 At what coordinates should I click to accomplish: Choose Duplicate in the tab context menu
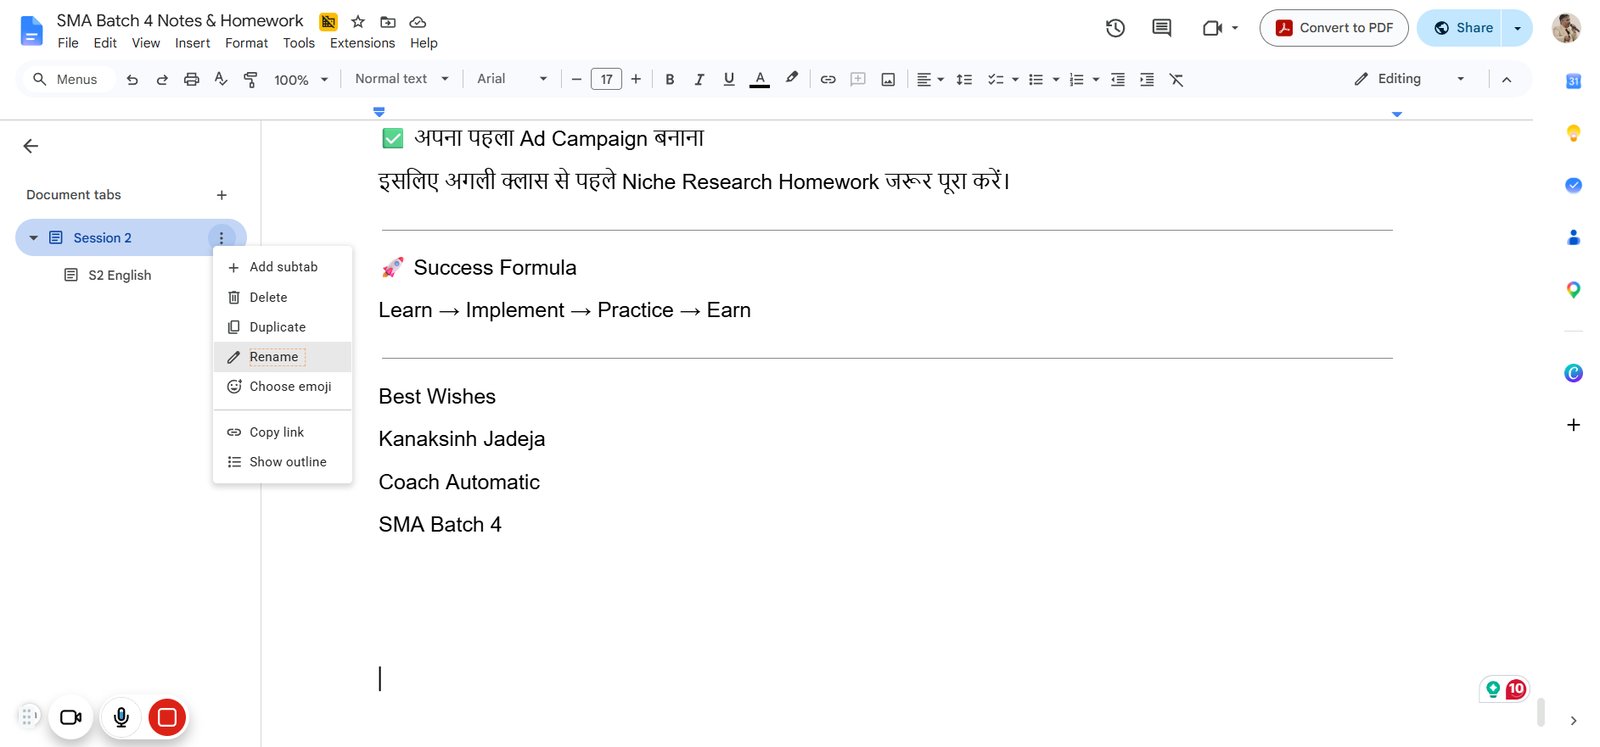(283, 327)
